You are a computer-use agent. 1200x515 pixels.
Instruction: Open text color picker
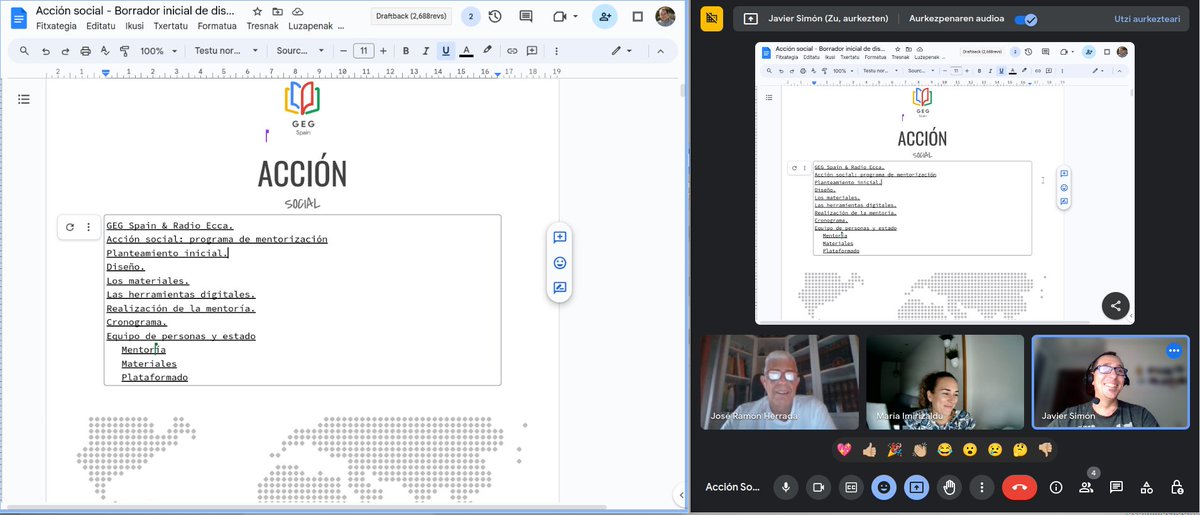coord(466,50)
